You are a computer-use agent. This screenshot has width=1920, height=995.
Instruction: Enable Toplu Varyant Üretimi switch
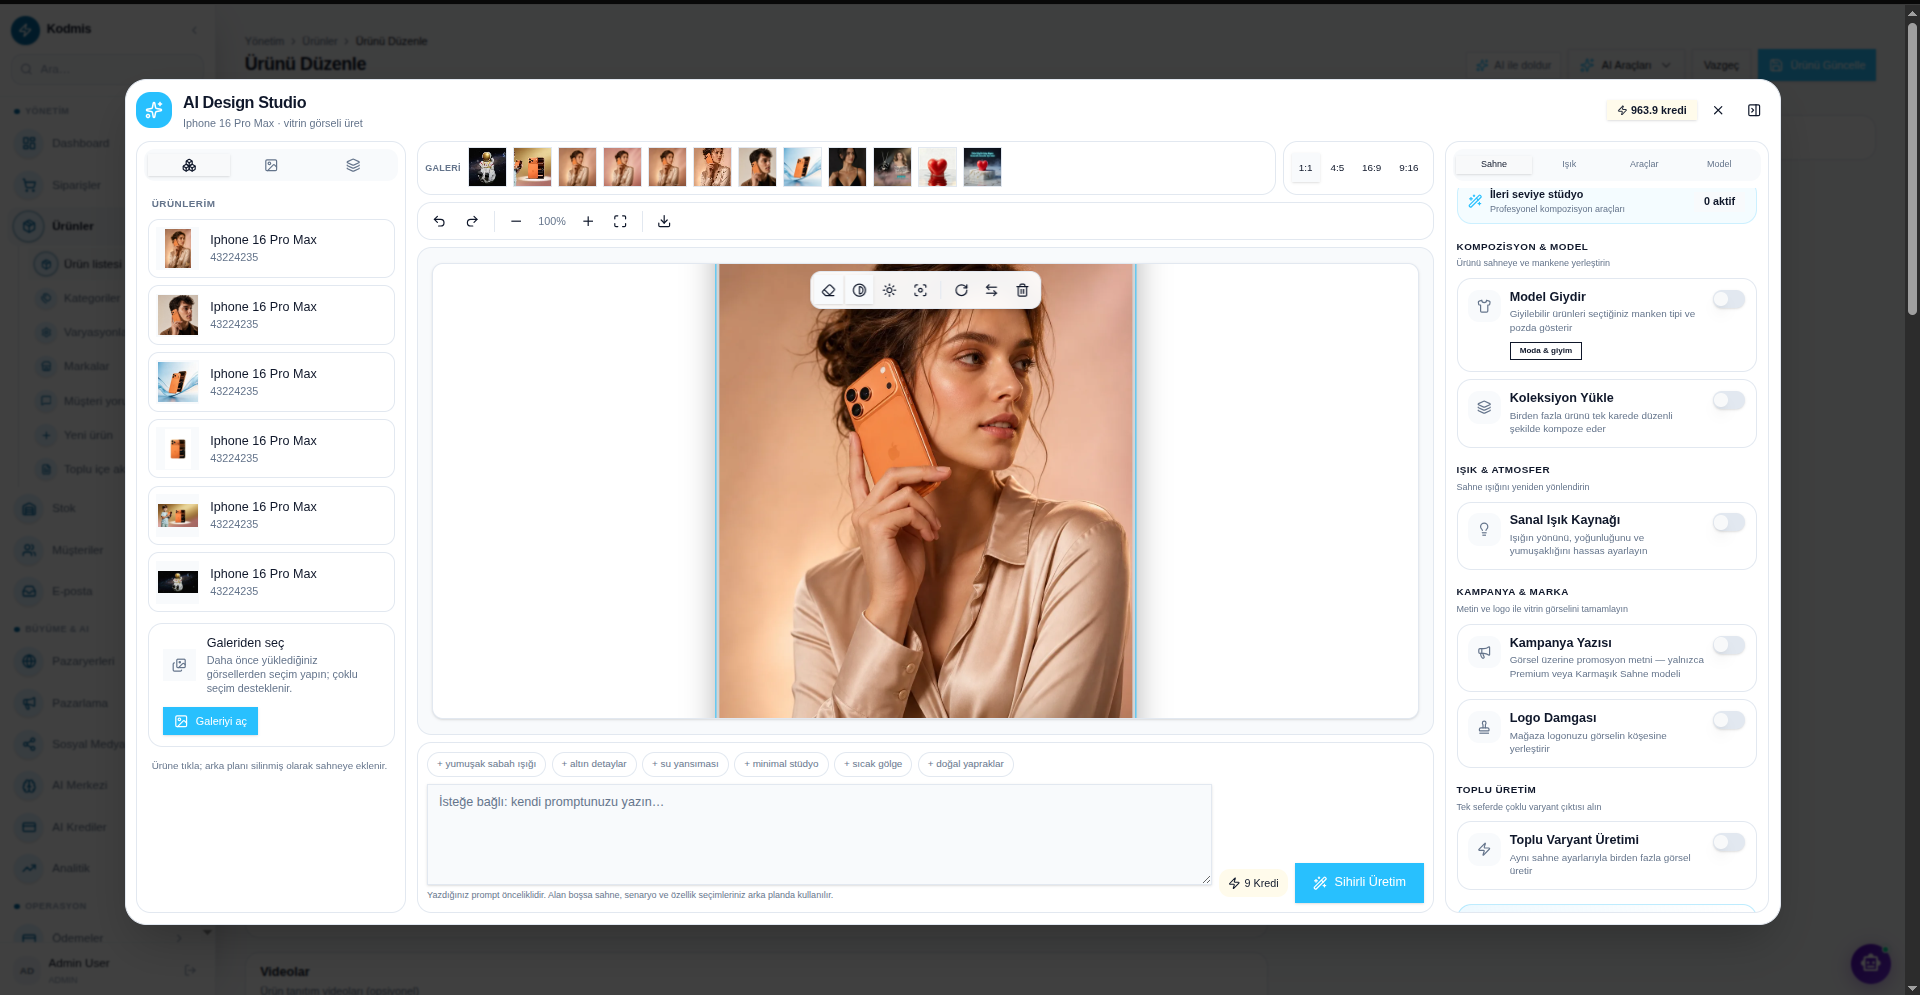pyautogui.click(x=1728, y=842)
